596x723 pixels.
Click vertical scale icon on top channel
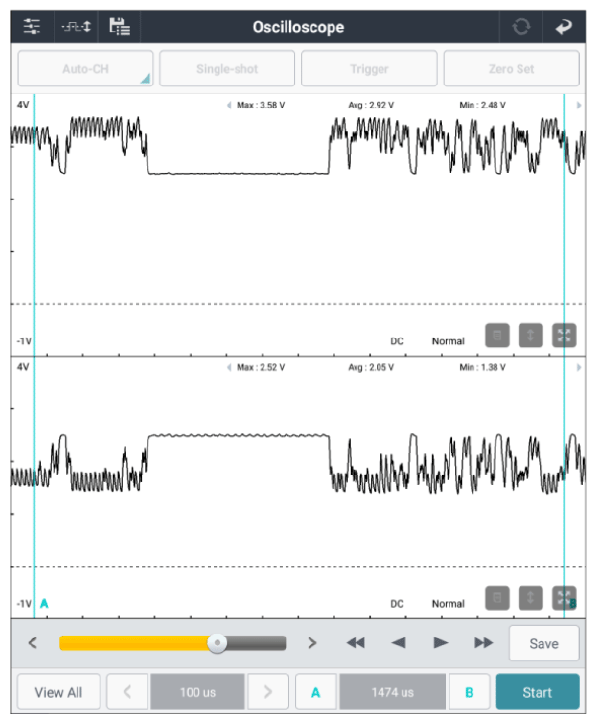click(x=531, y=335)
